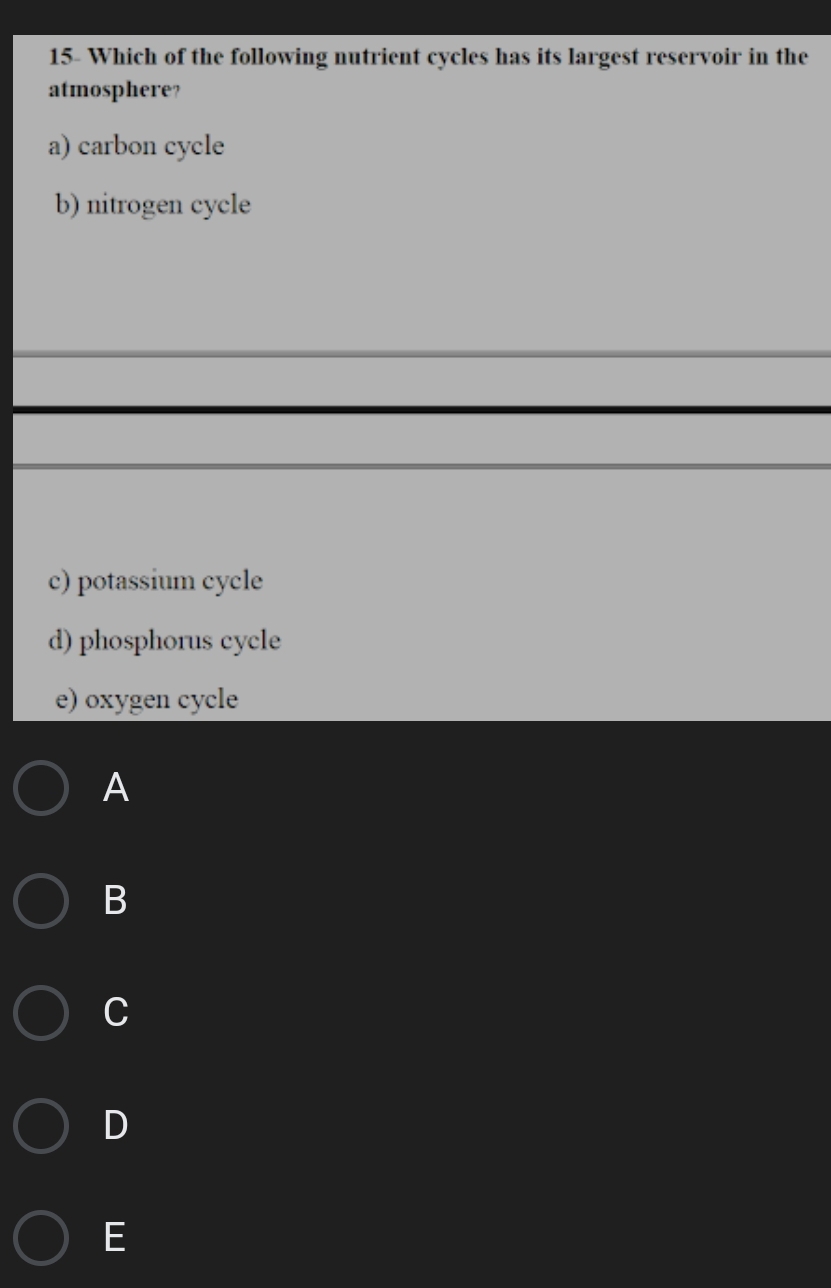
Task: Mark the radio button for option C
Action: (41, 1013)
